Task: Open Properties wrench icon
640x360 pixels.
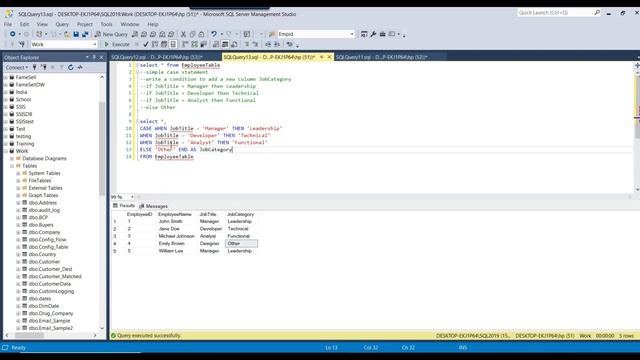Action: [x=373, y=34]
